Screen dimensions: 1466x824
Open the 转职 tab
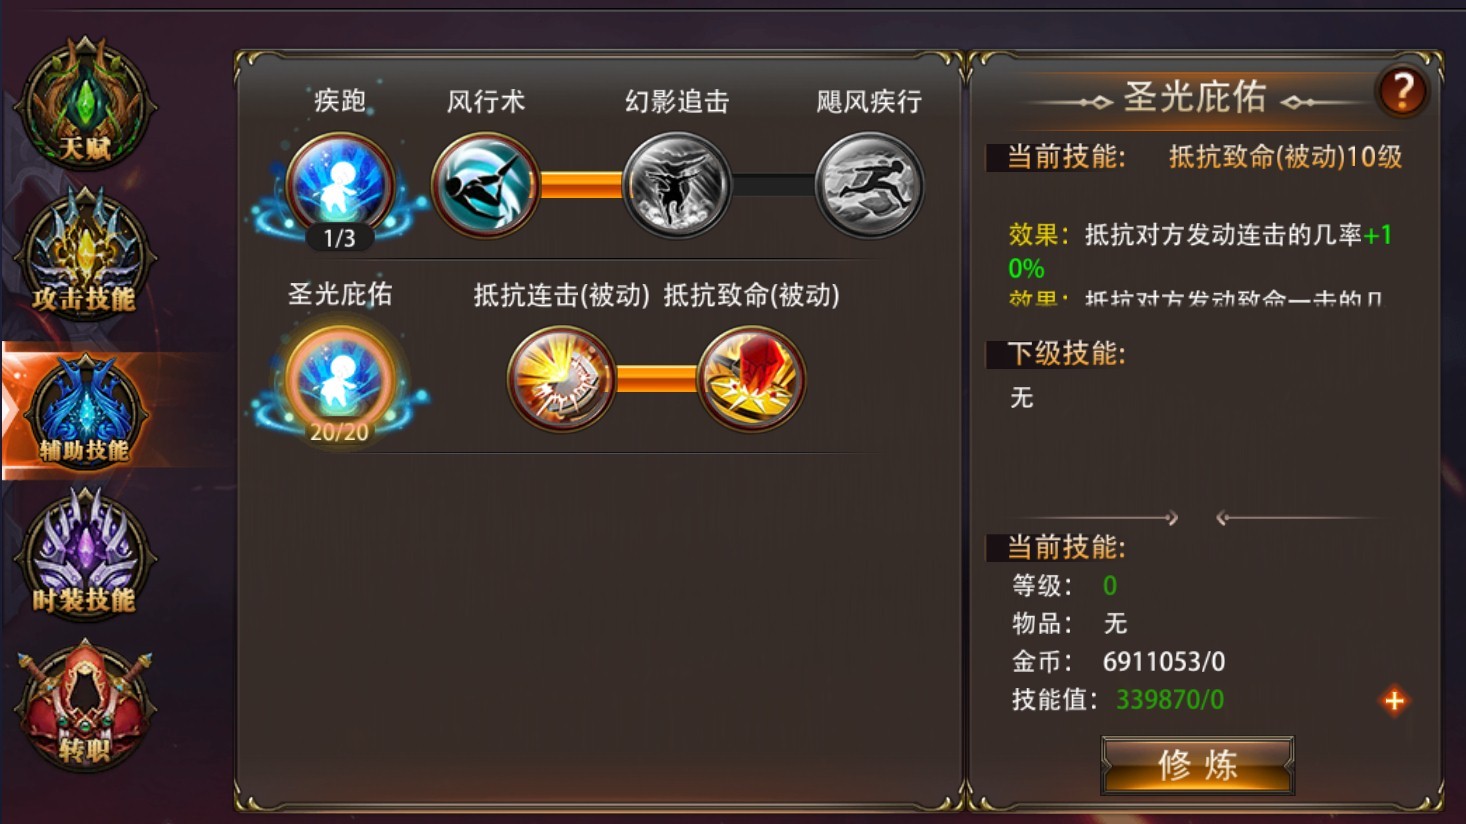pos(85,708)
